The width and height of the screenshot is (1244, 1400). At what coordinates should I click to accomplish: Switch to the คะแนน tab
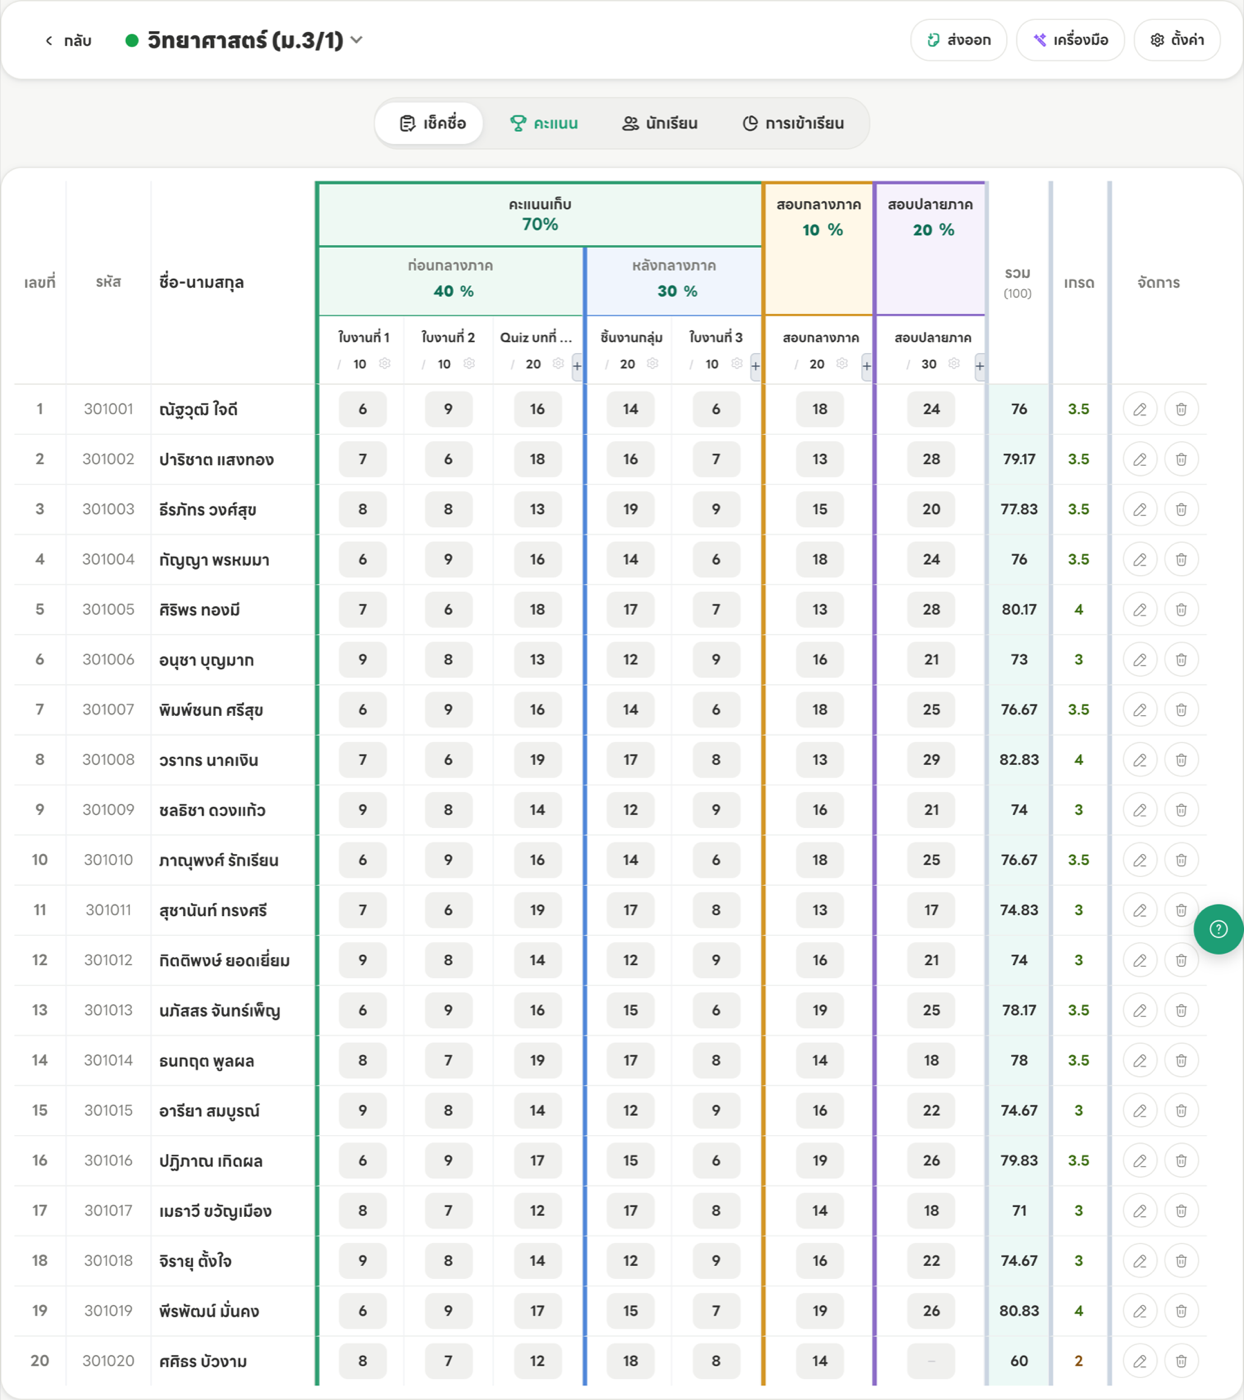544,123
